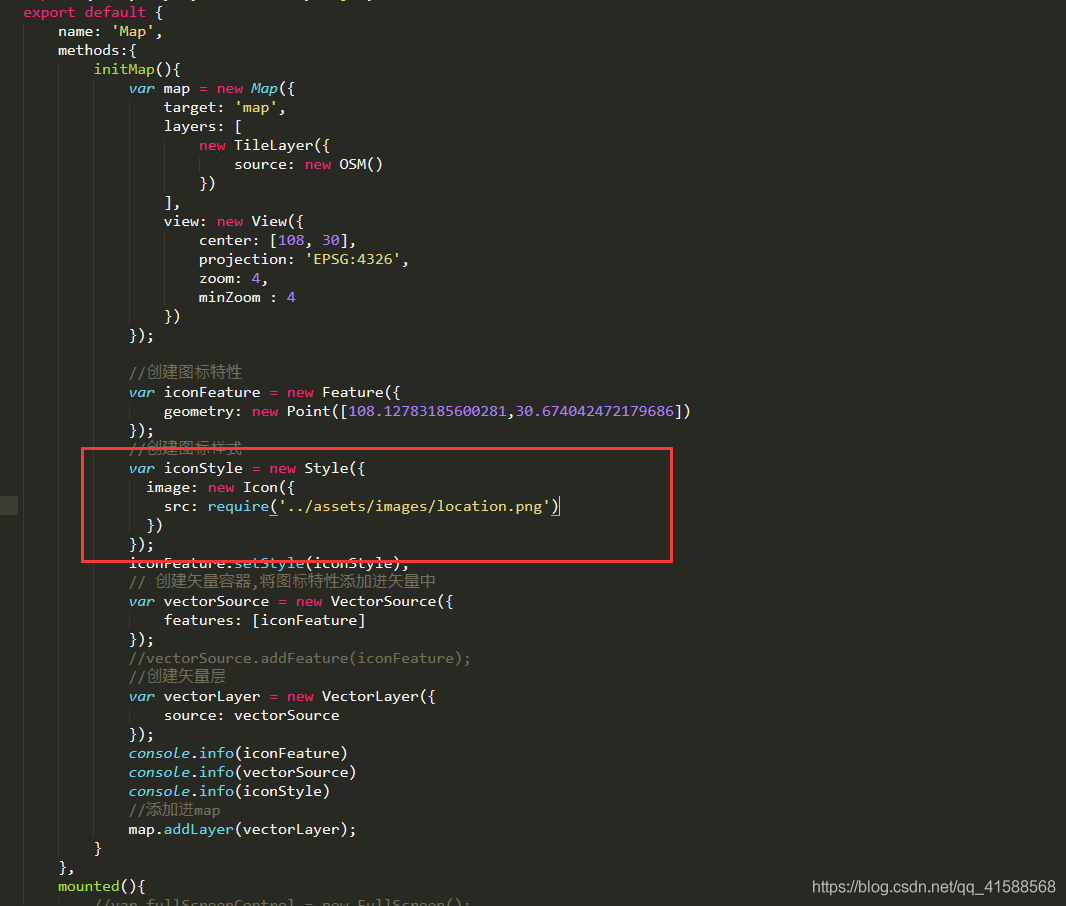
Task: Click the 'zoom: 4,' line
Action: tap(233, 279)
